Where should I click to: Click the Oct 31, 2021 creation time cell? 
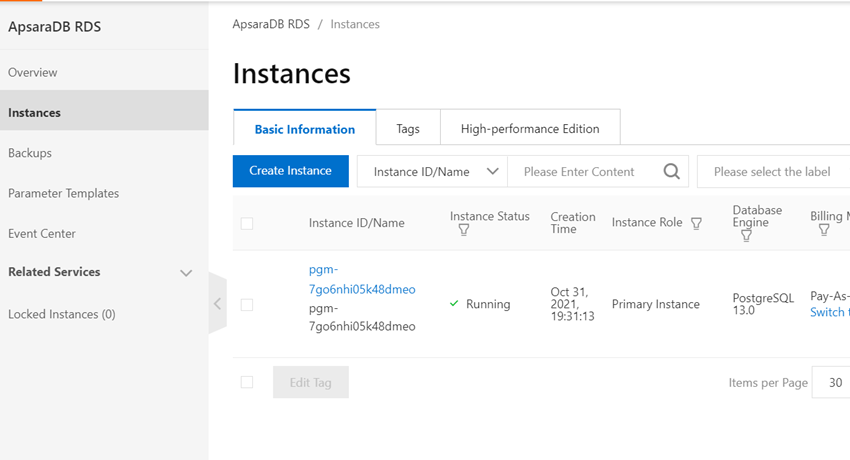[572, 304]
